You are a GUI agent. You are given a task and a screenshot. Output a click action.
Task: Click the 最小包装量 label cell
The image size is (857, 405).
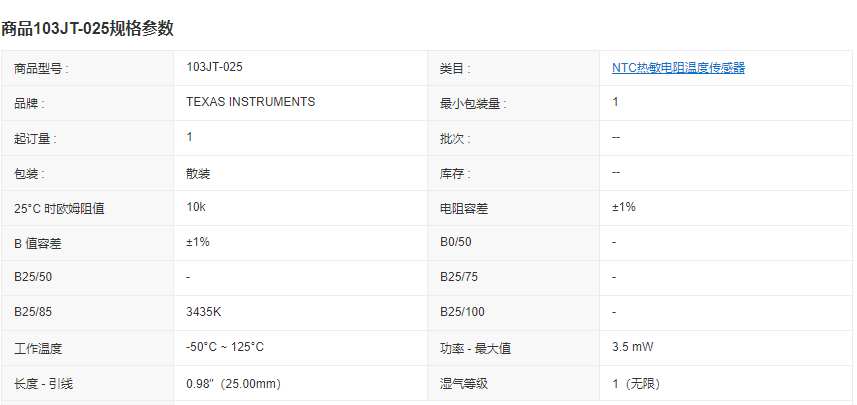click(x=472, y=103)
